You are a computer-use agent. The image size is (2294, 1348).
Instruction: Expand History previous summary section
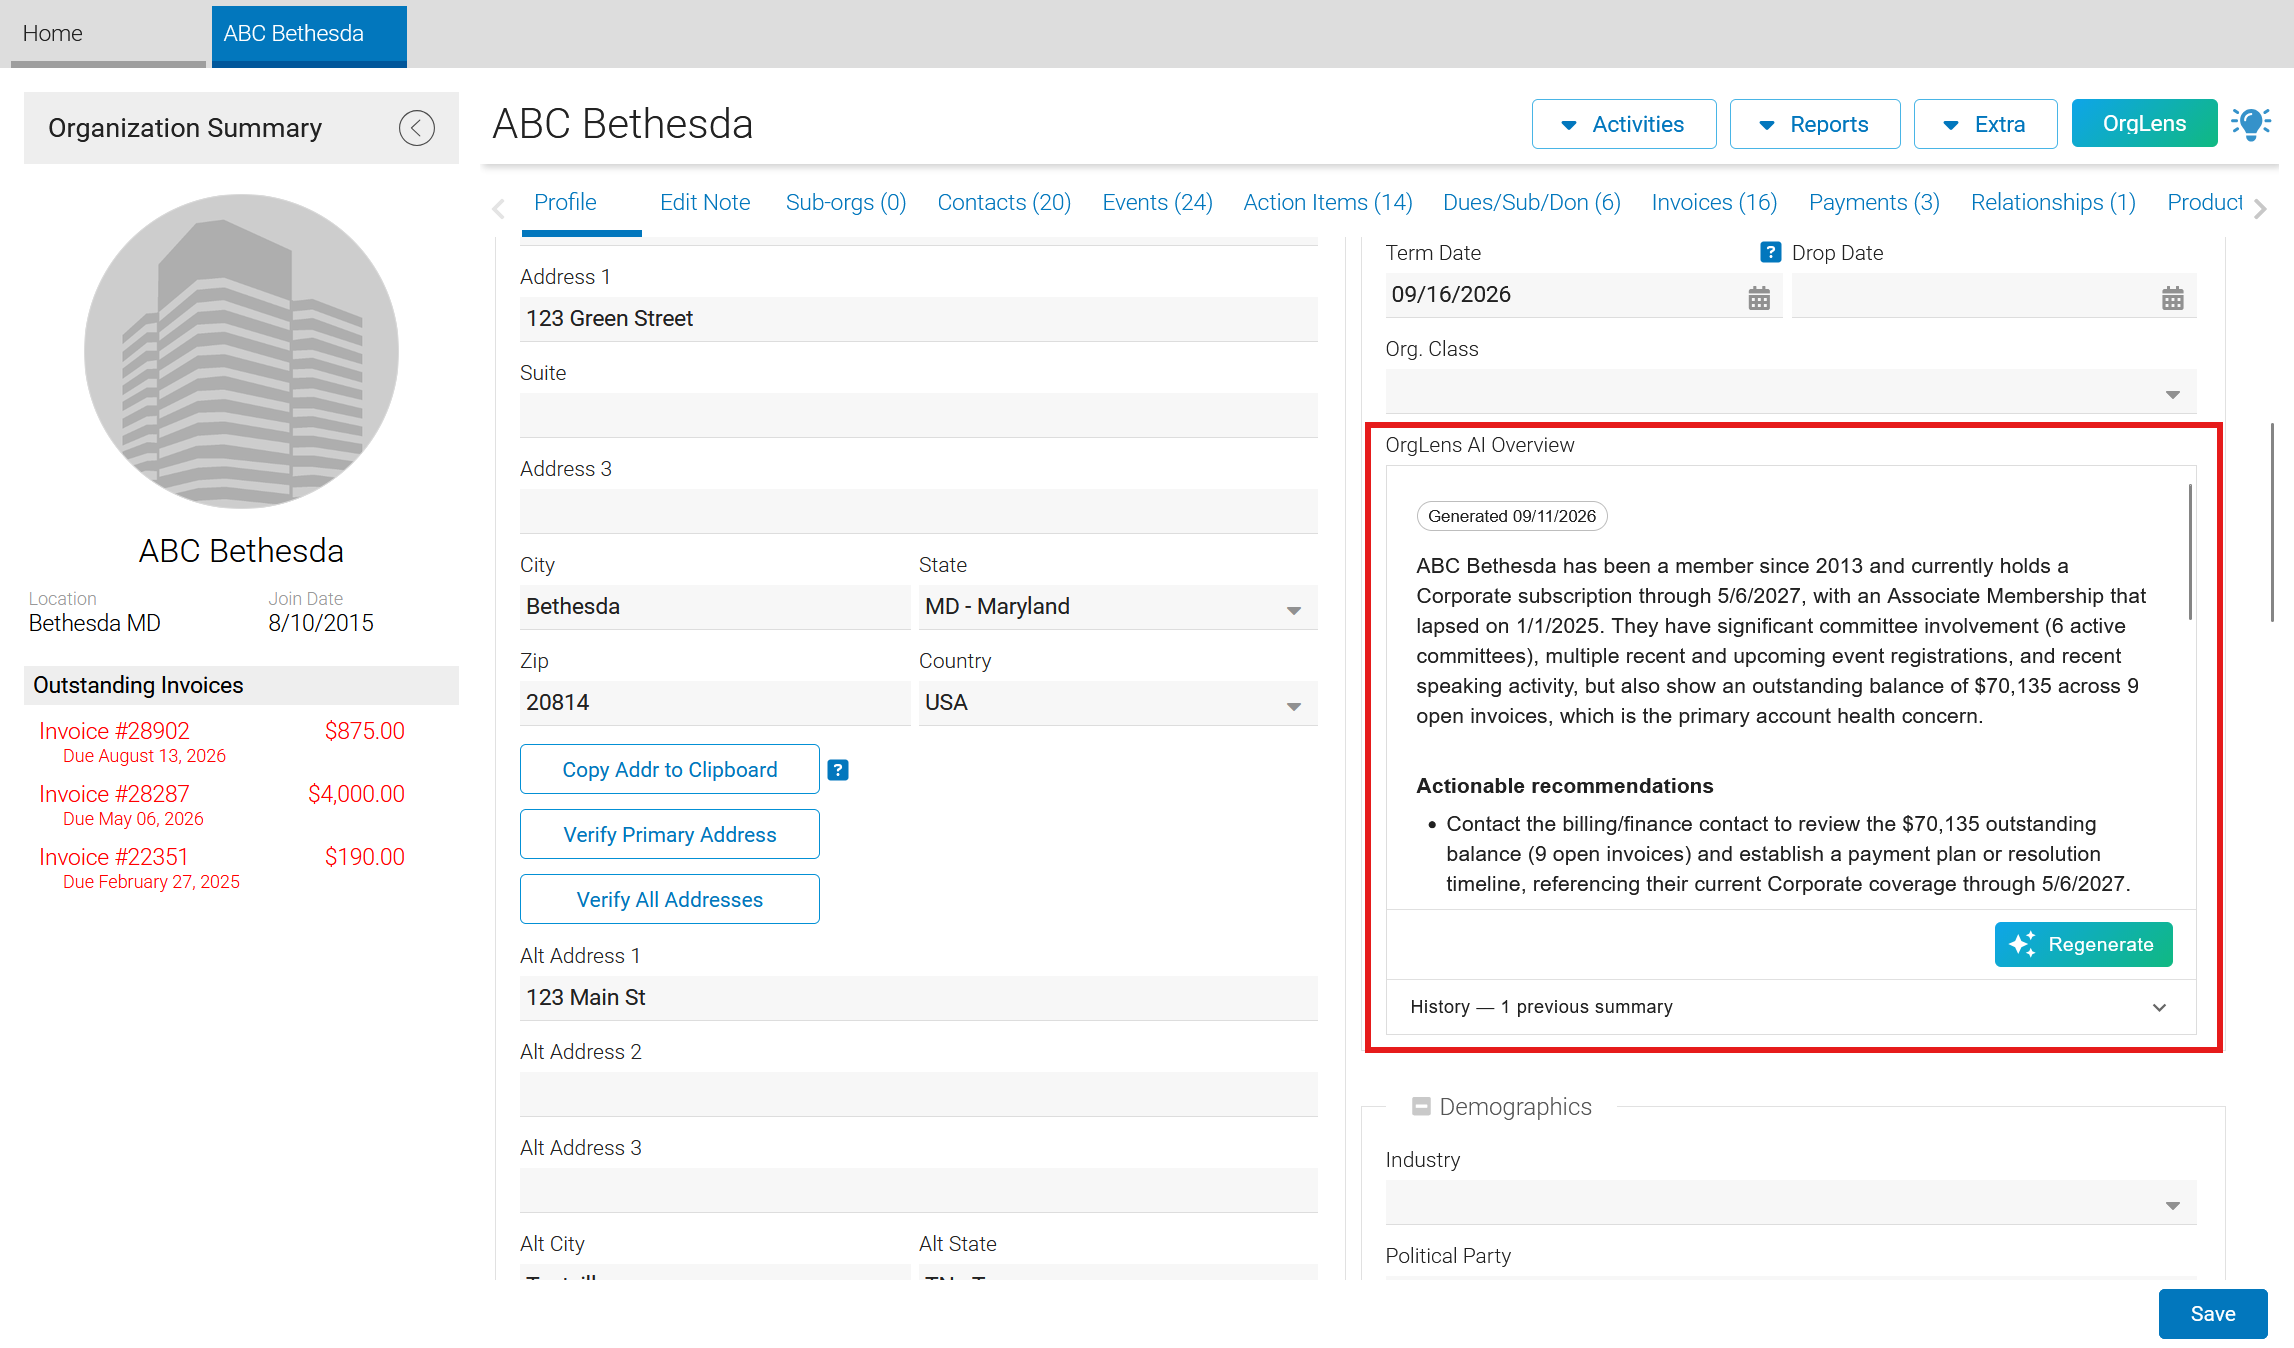pos(1790,1007)
